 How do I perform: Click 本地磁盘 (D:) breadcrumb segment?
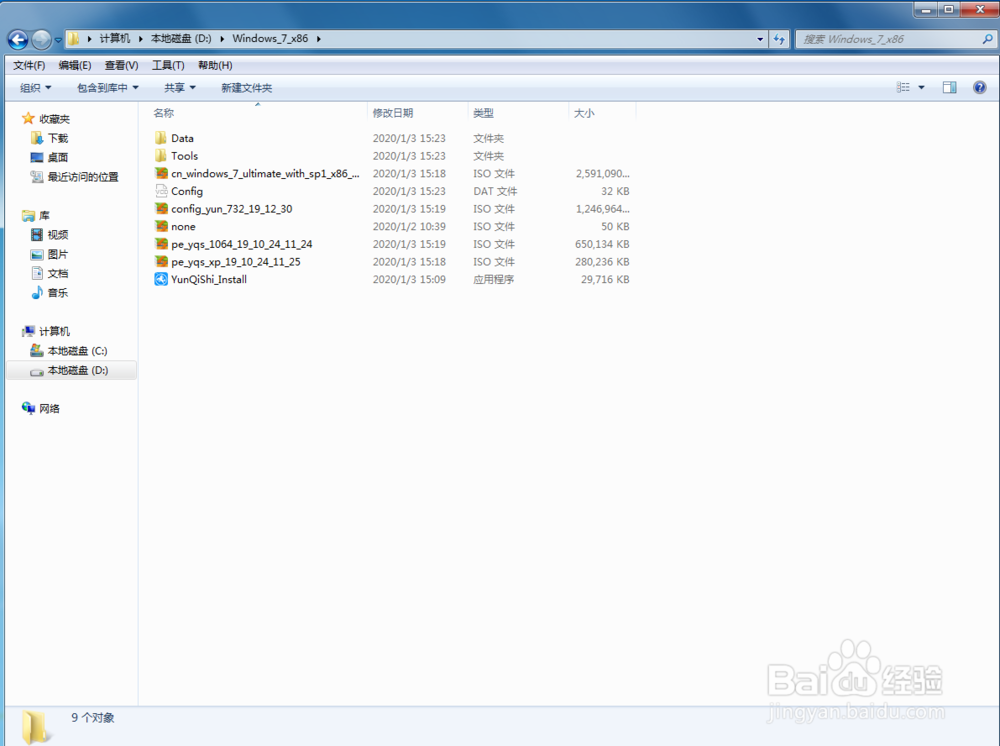(181, 38)
